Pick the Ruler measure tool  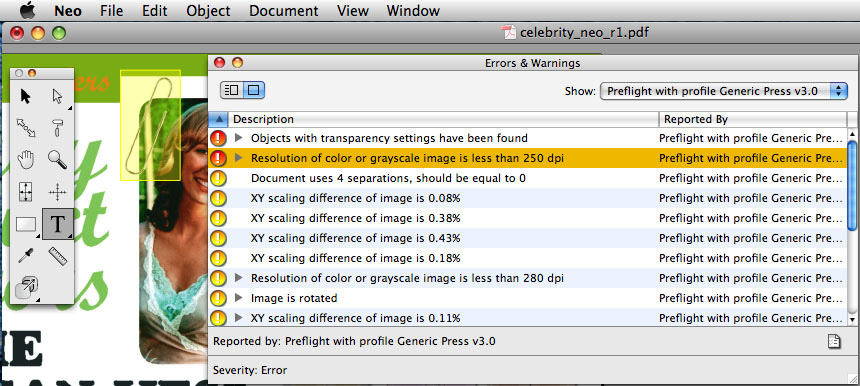57,256
